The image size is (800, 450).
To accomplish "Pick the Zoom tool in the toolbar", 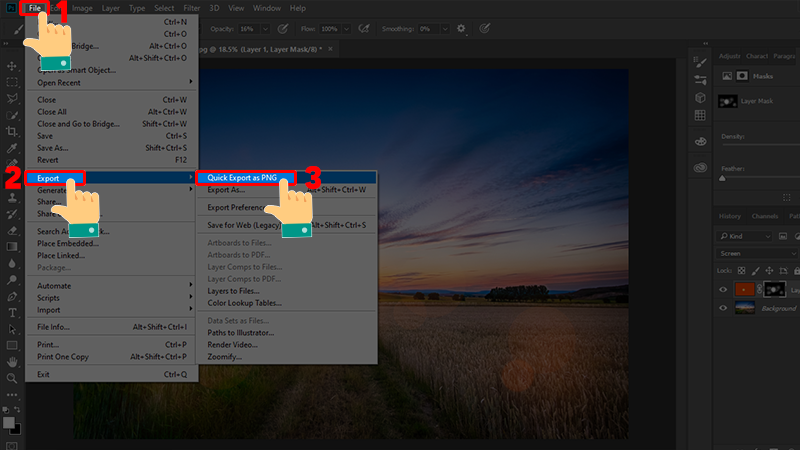I will pos(12,379).
